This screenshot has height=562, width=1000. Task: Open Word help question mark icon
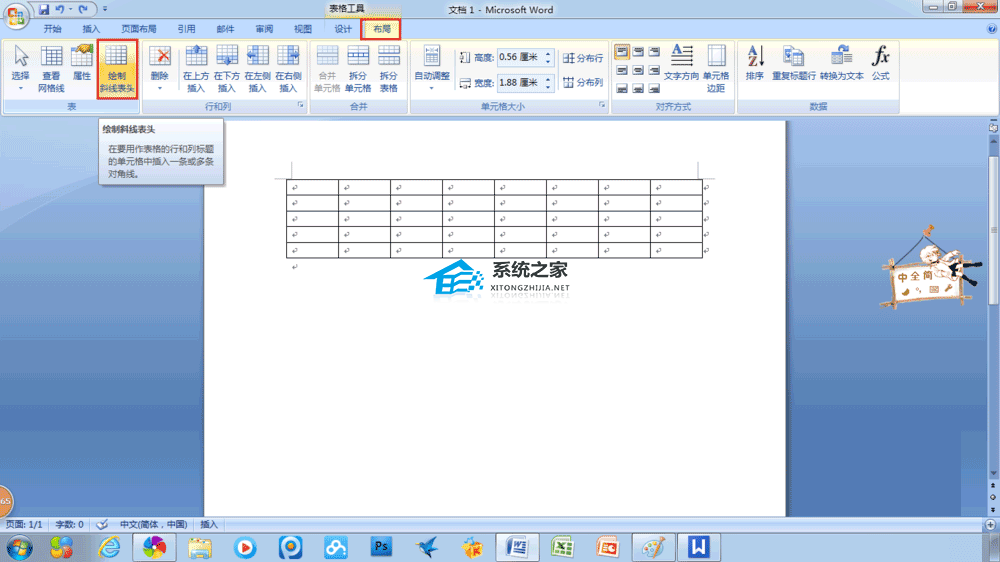[x=992, y=29]
